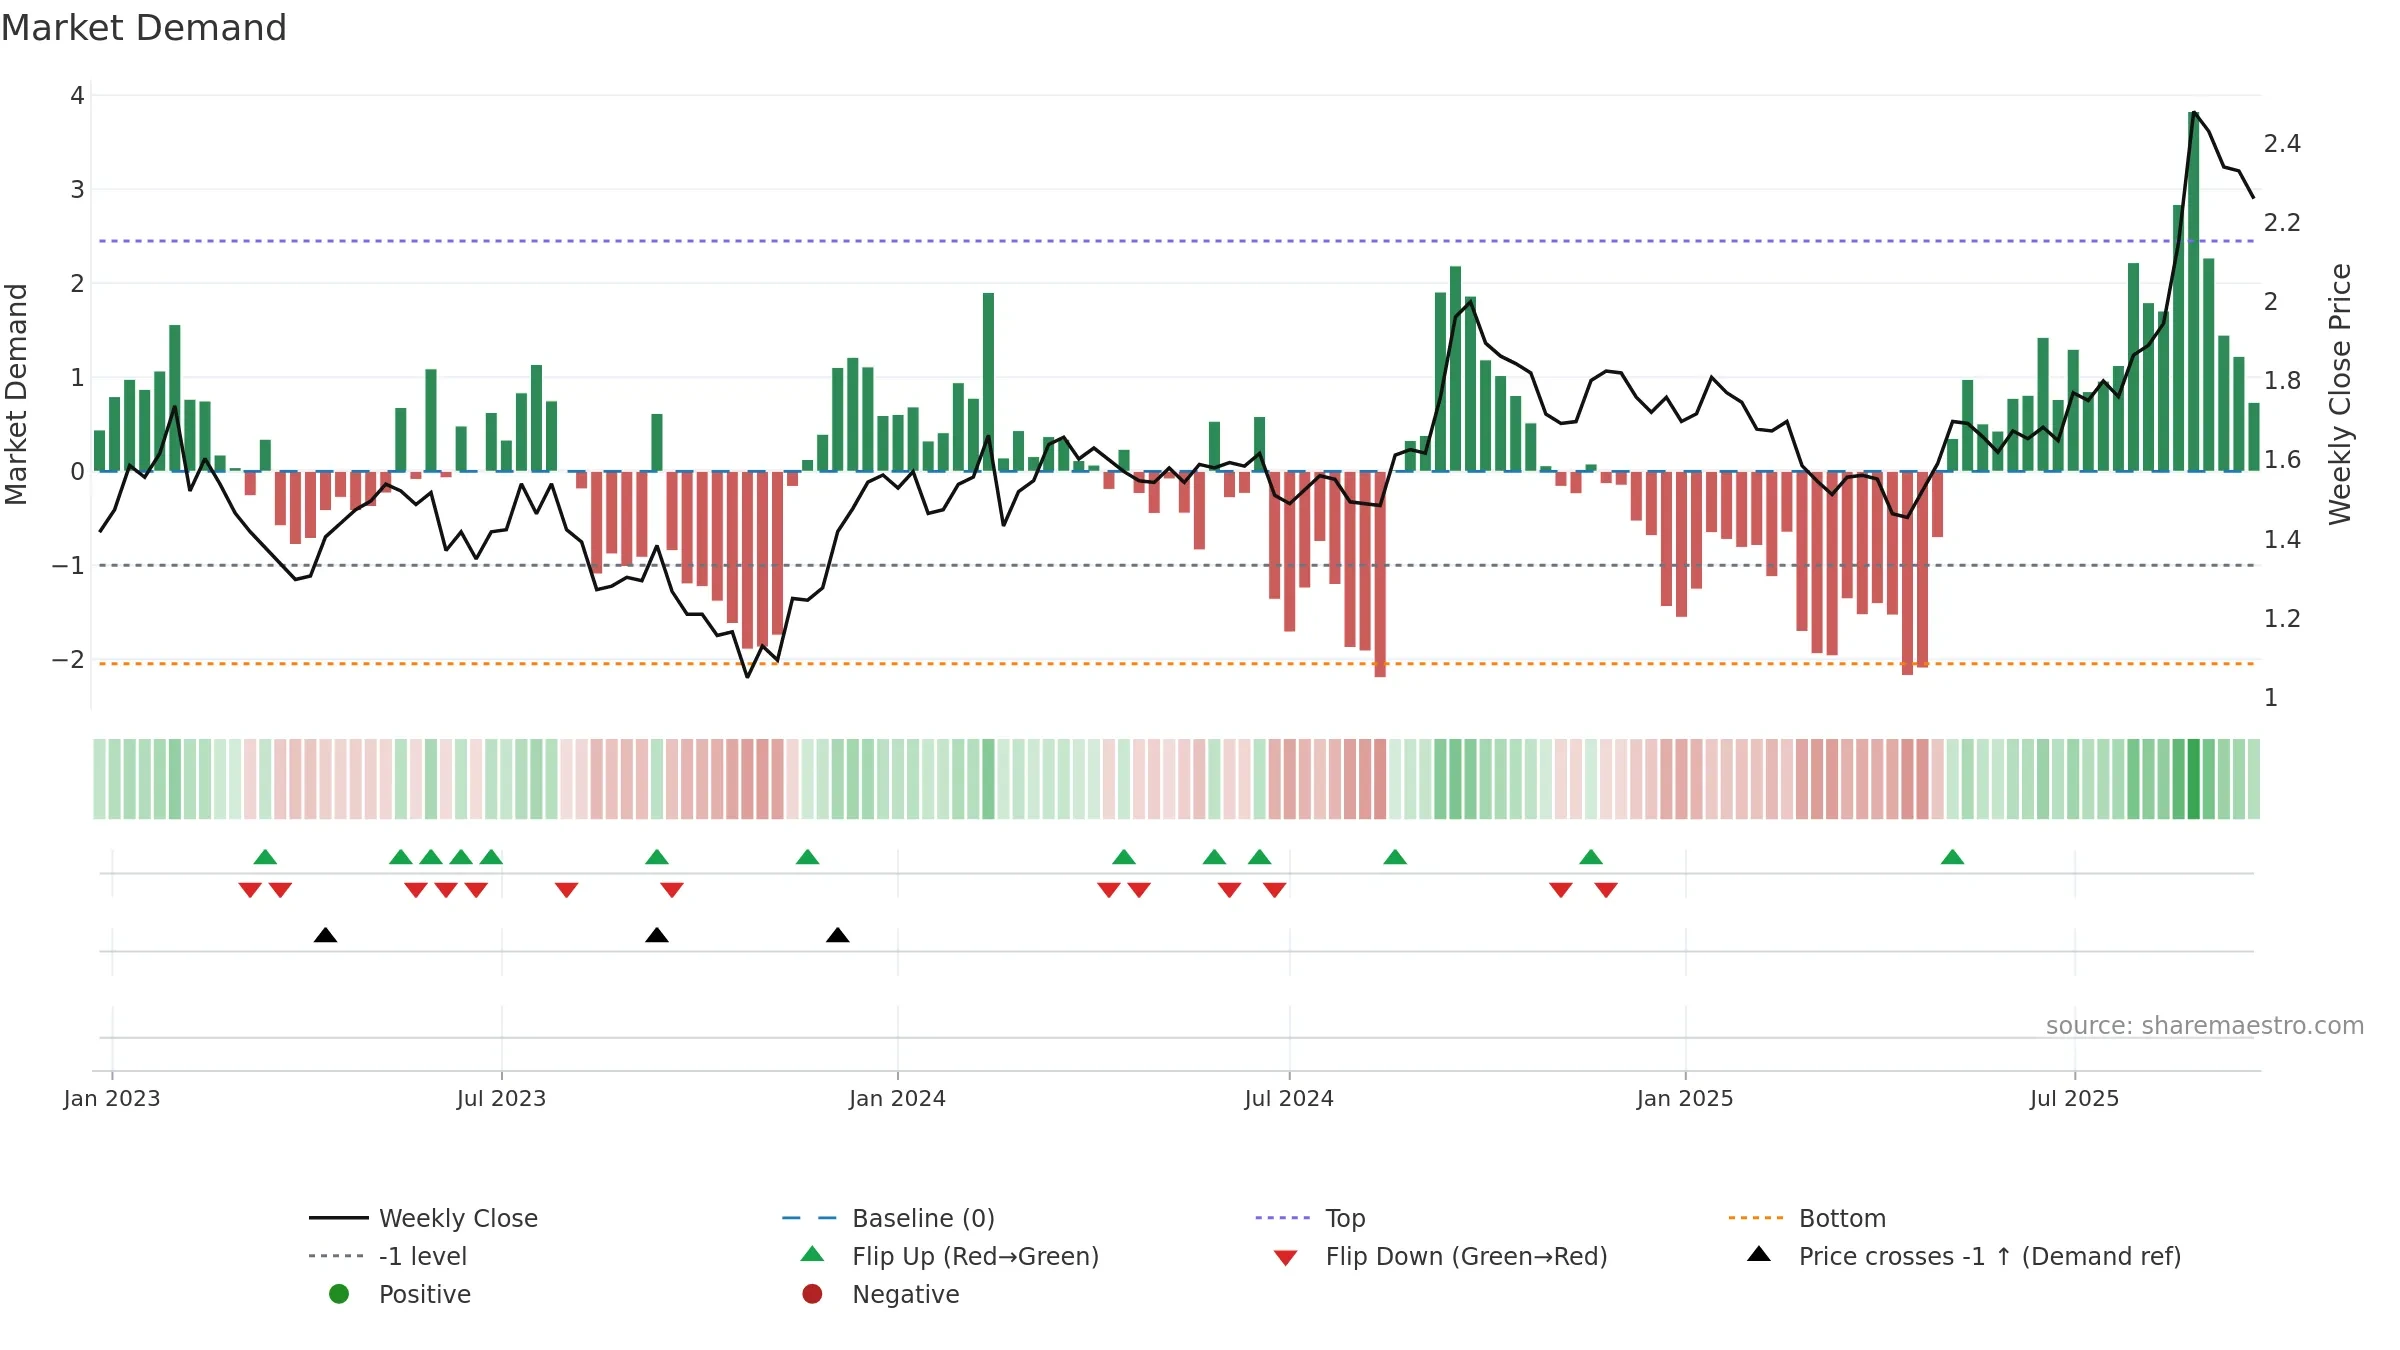This screenshot has width=2400, height=1350.
Task: Click the darkest green heatmap strip cell
Action: click(2193, 779)
